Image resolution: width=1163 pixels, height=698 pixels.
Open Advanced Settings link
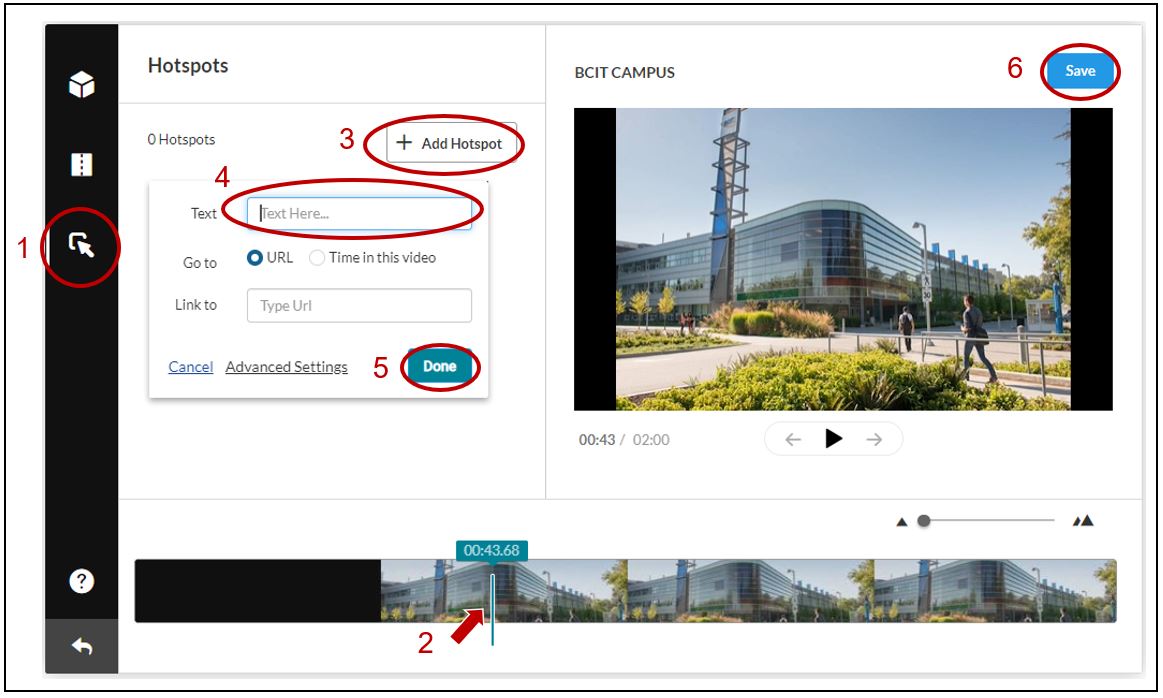286,367
